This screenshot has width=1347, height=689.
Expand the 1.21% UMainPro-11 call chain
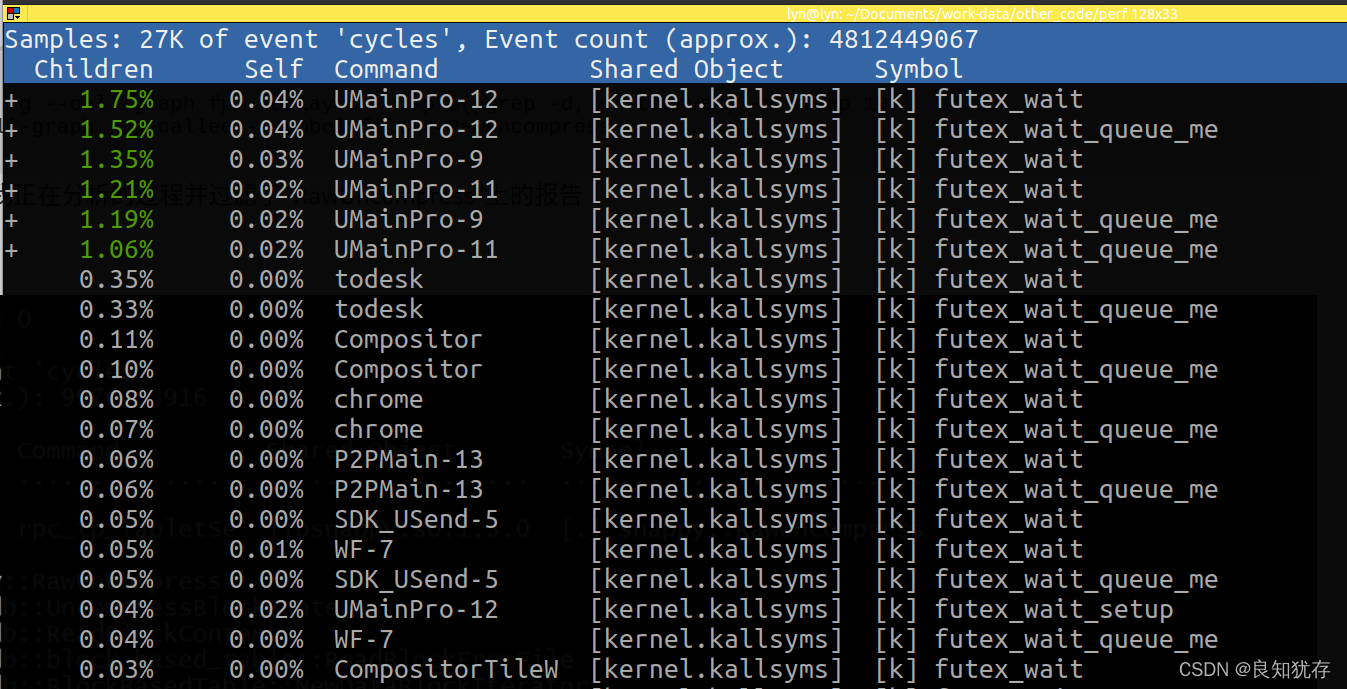[11, 190]
